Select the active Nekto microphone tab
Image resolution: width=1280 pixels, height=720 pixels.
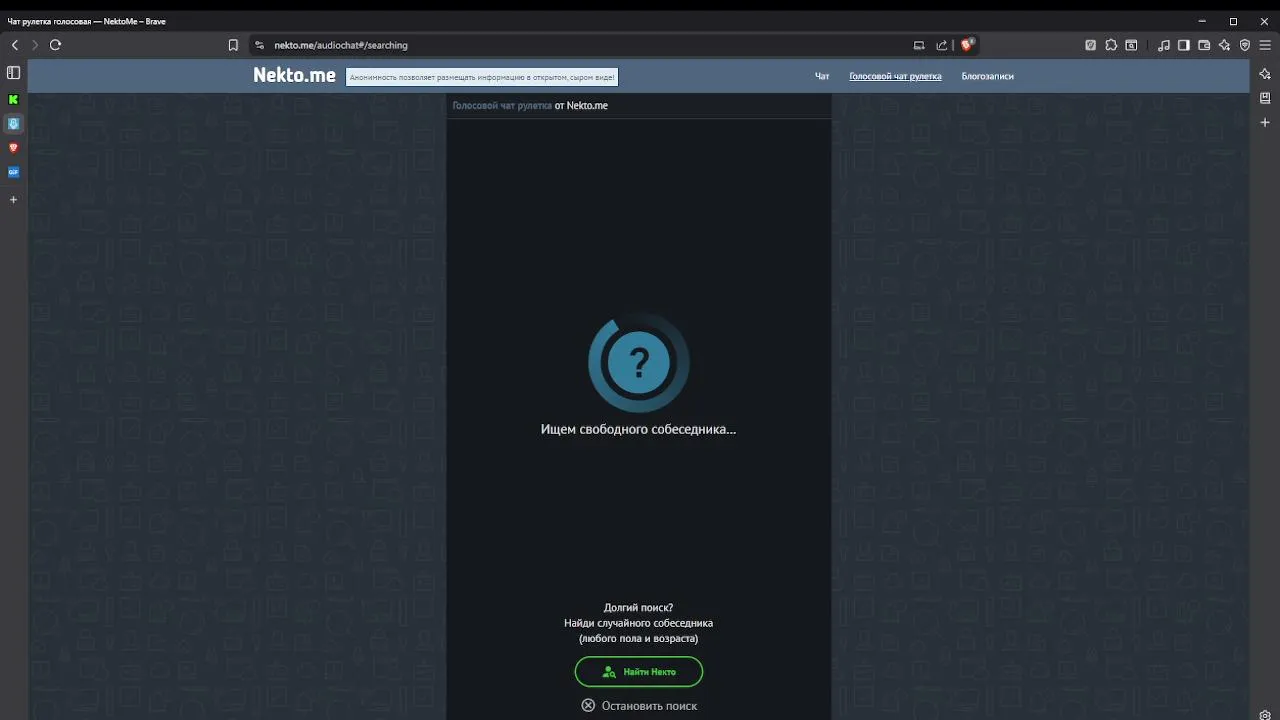click(x=13, y=123)
